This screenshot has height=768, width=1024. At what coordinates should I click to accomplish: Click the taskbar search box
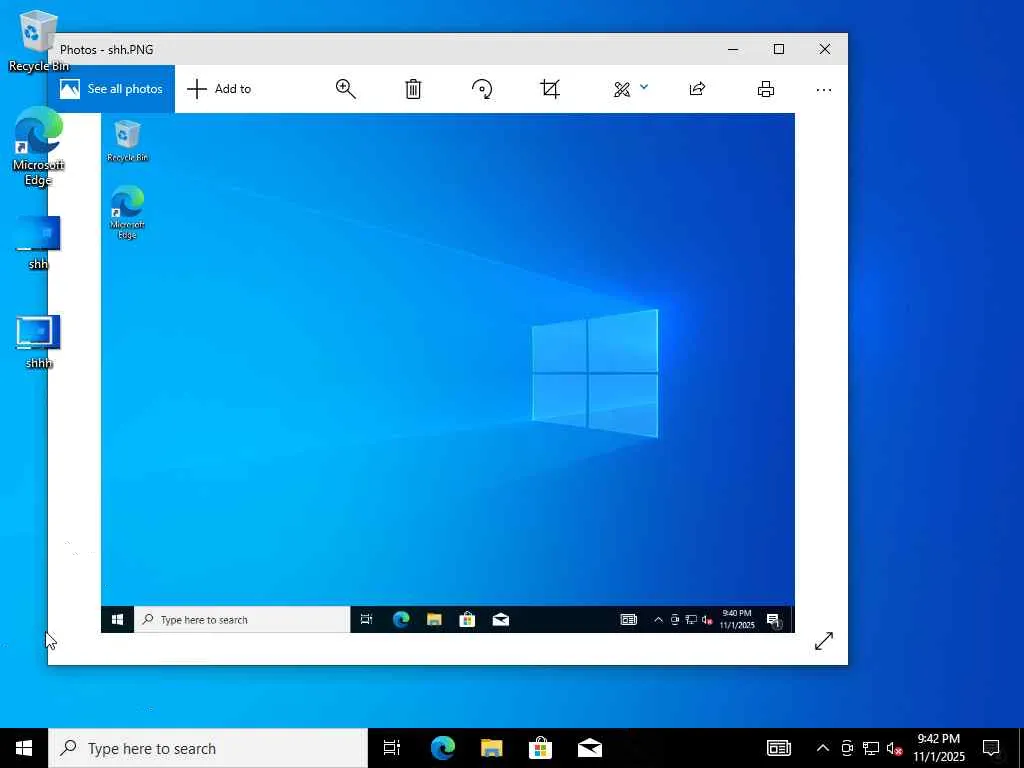pyautogui.click(x=208, y=748)
